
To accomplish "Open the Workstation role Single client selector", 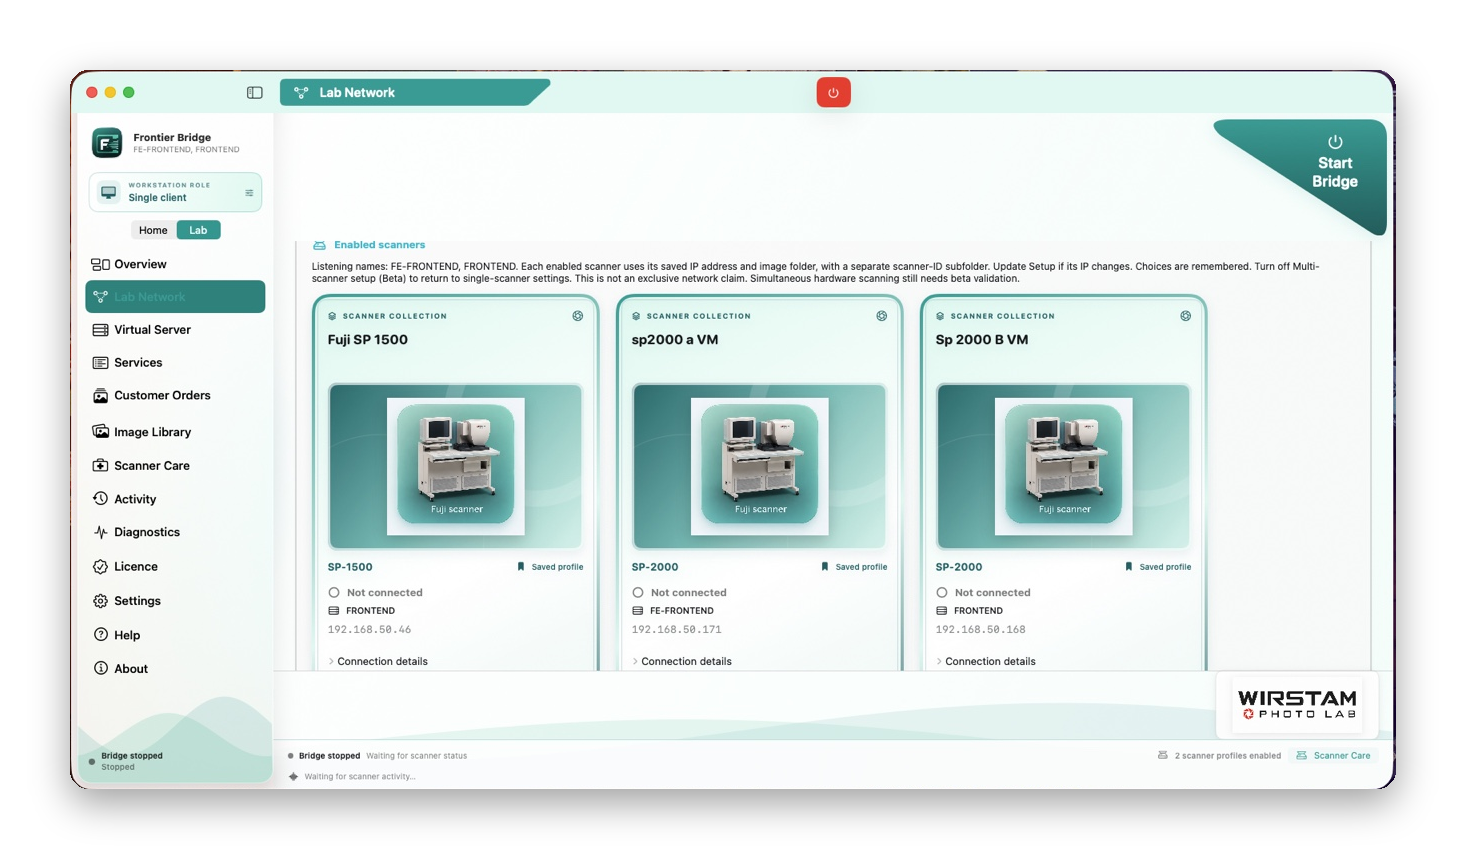I will [x=175, y=192].
